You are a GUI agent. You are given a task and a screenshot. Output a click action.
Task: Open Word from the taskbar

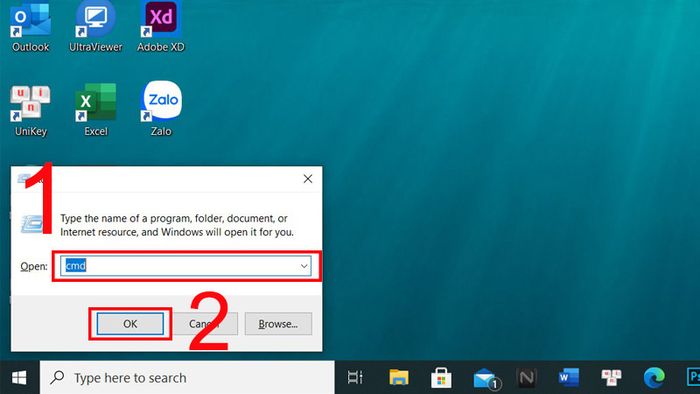(568, 377)
